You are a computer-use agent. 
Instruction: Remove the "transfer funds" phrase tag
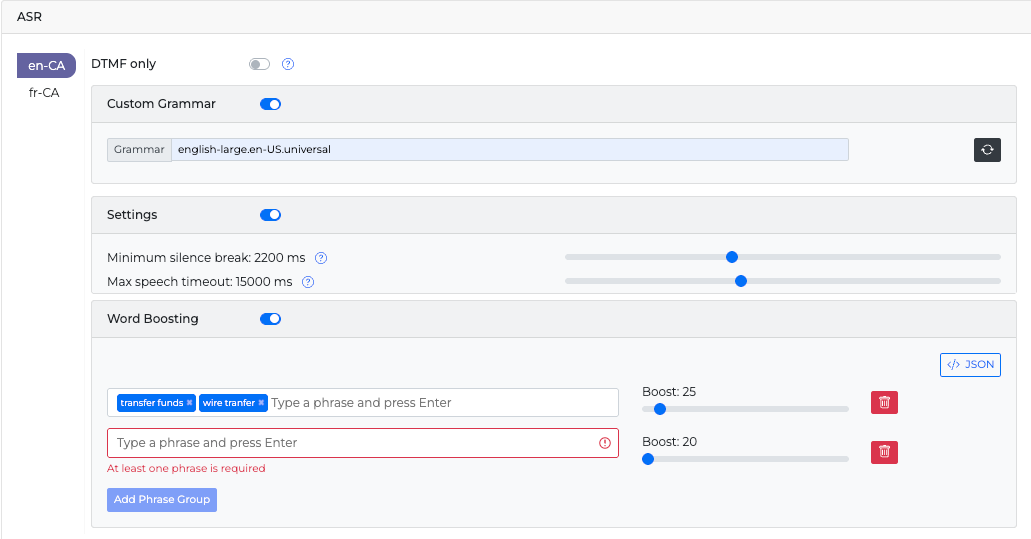189,403
